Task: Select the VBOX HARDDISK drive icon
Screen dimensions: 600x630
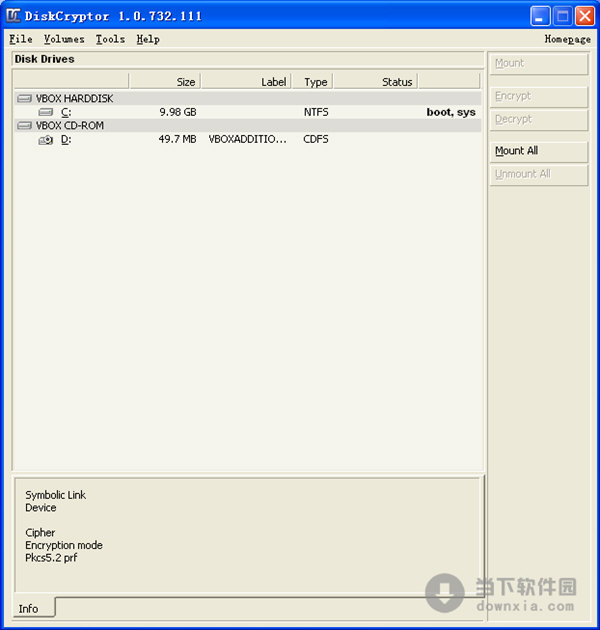Action: pyautogui.click(x=24, y=99)
